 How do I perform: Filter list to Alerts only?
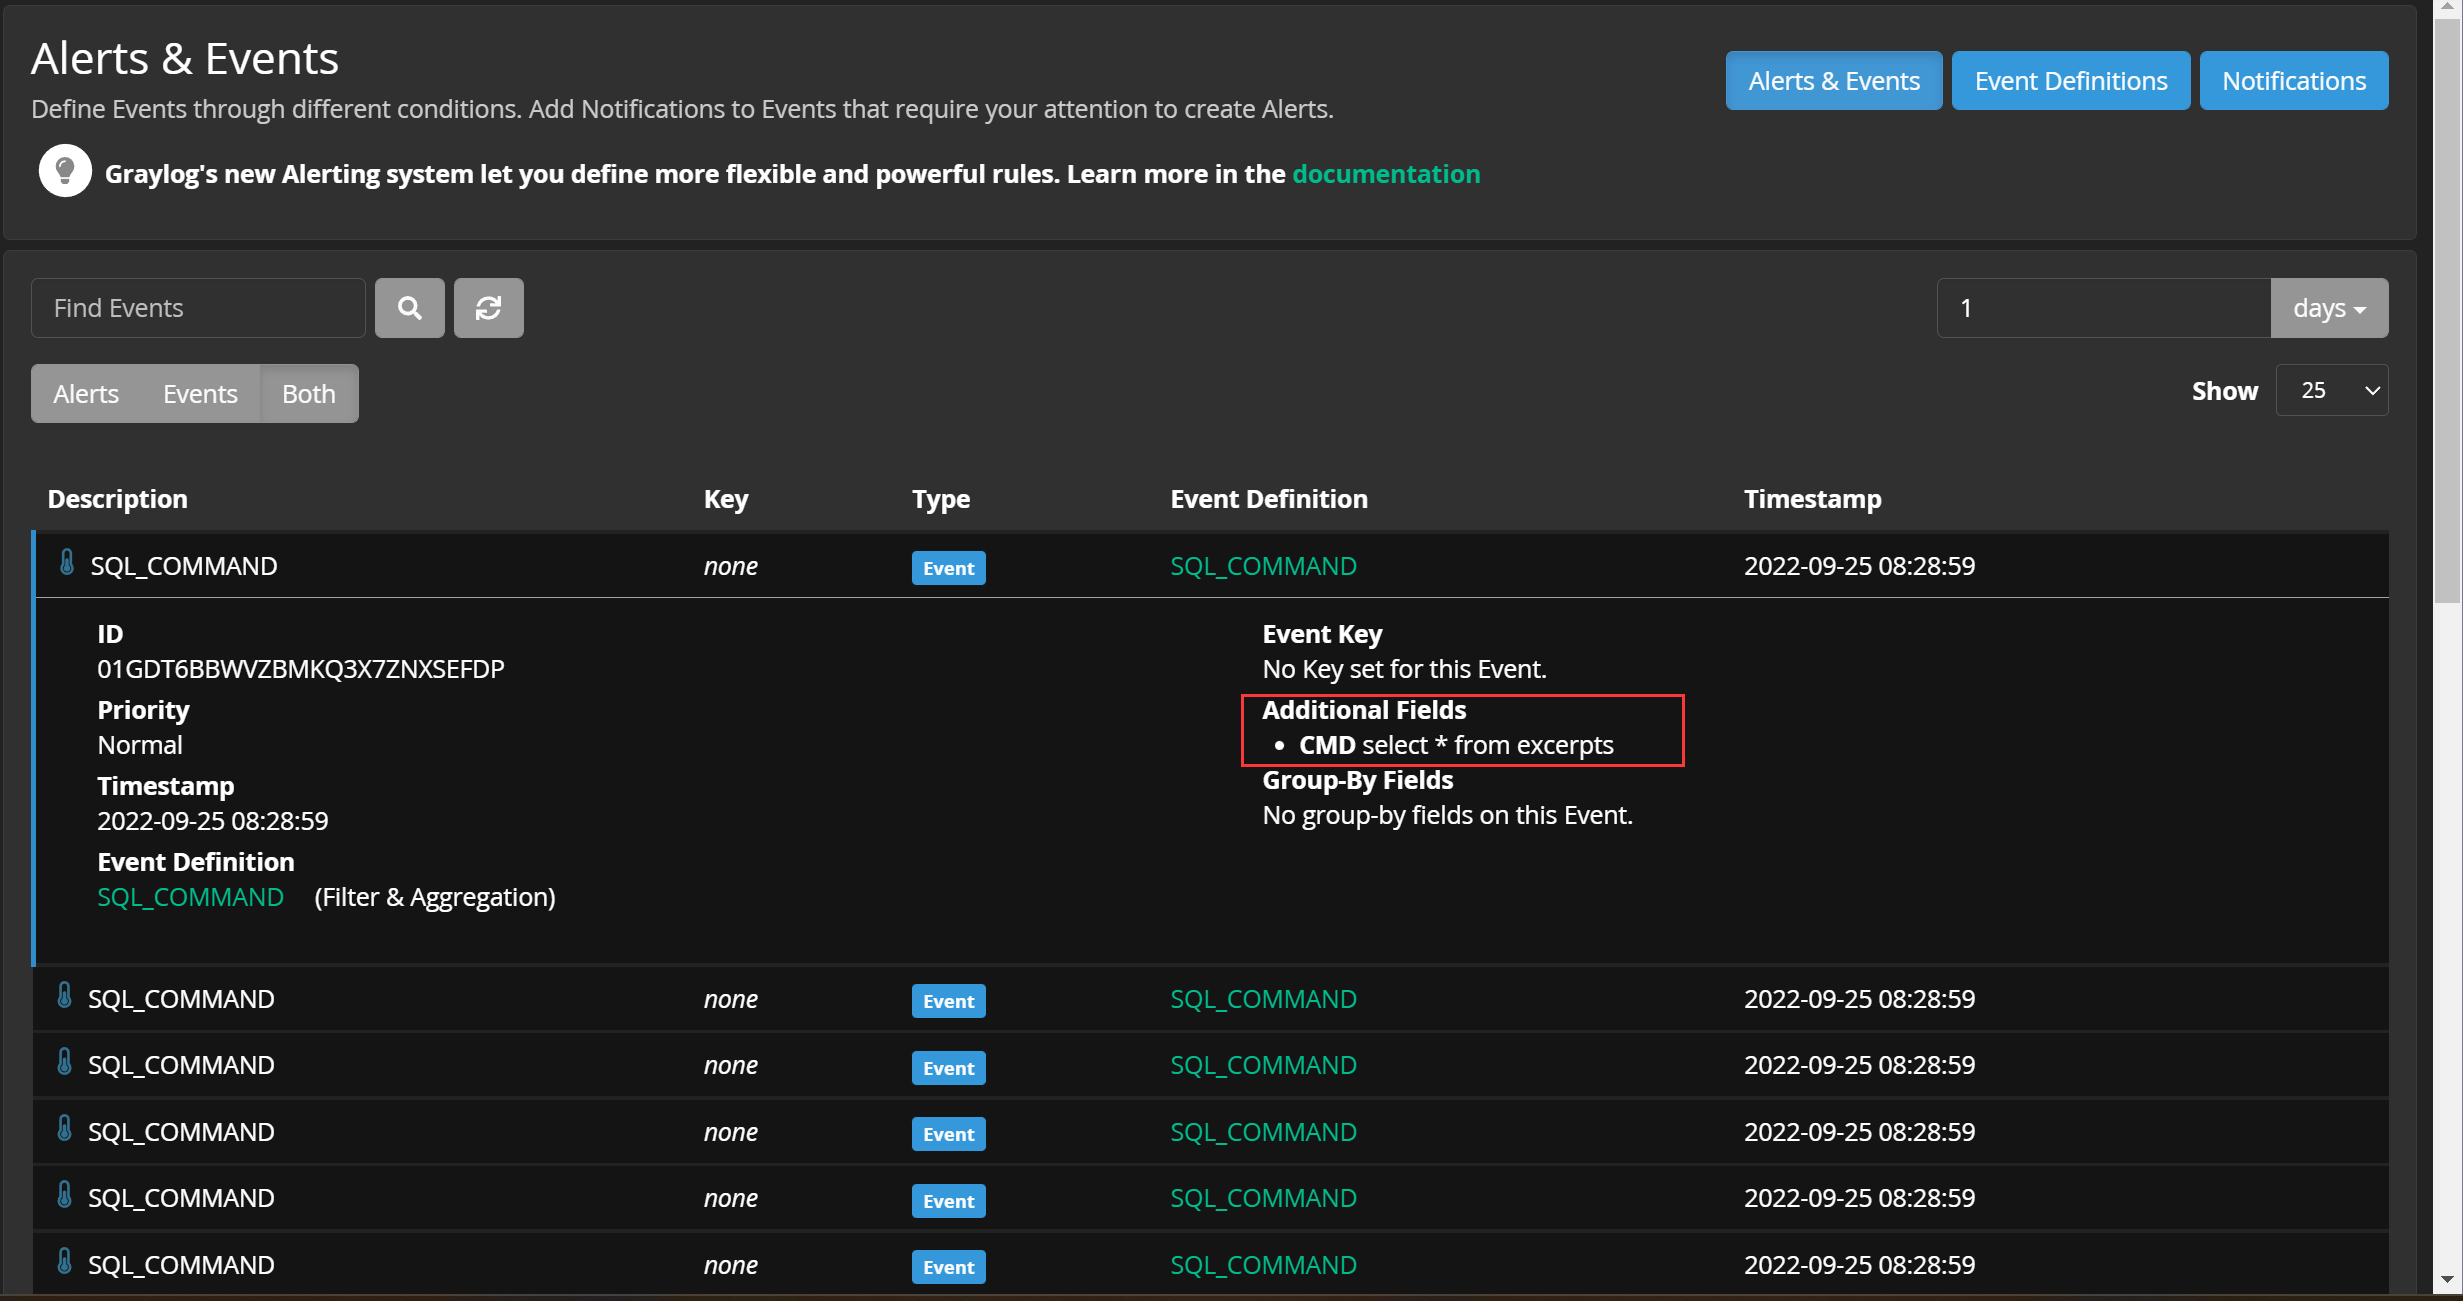(x=86, y=394)
